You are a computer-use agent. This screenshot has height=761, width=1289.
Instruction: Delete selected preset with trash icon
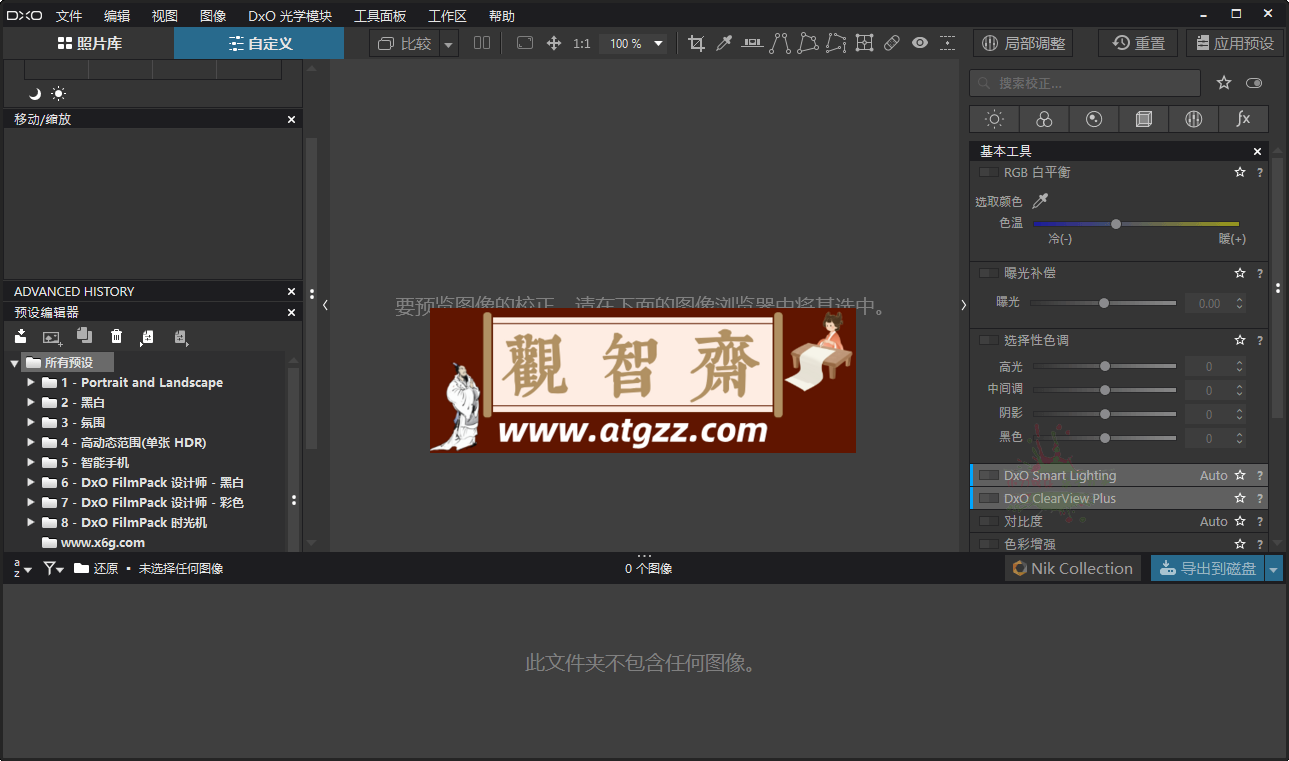[x=116, y=337]
